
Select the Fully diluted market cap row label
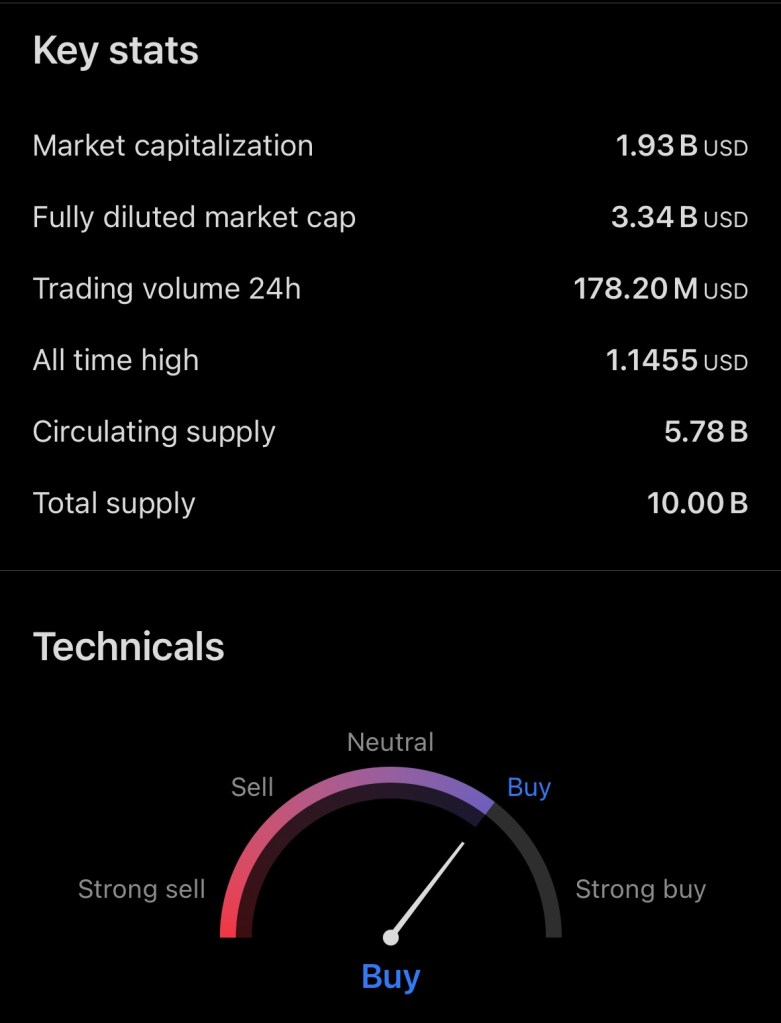coord(194,217)
